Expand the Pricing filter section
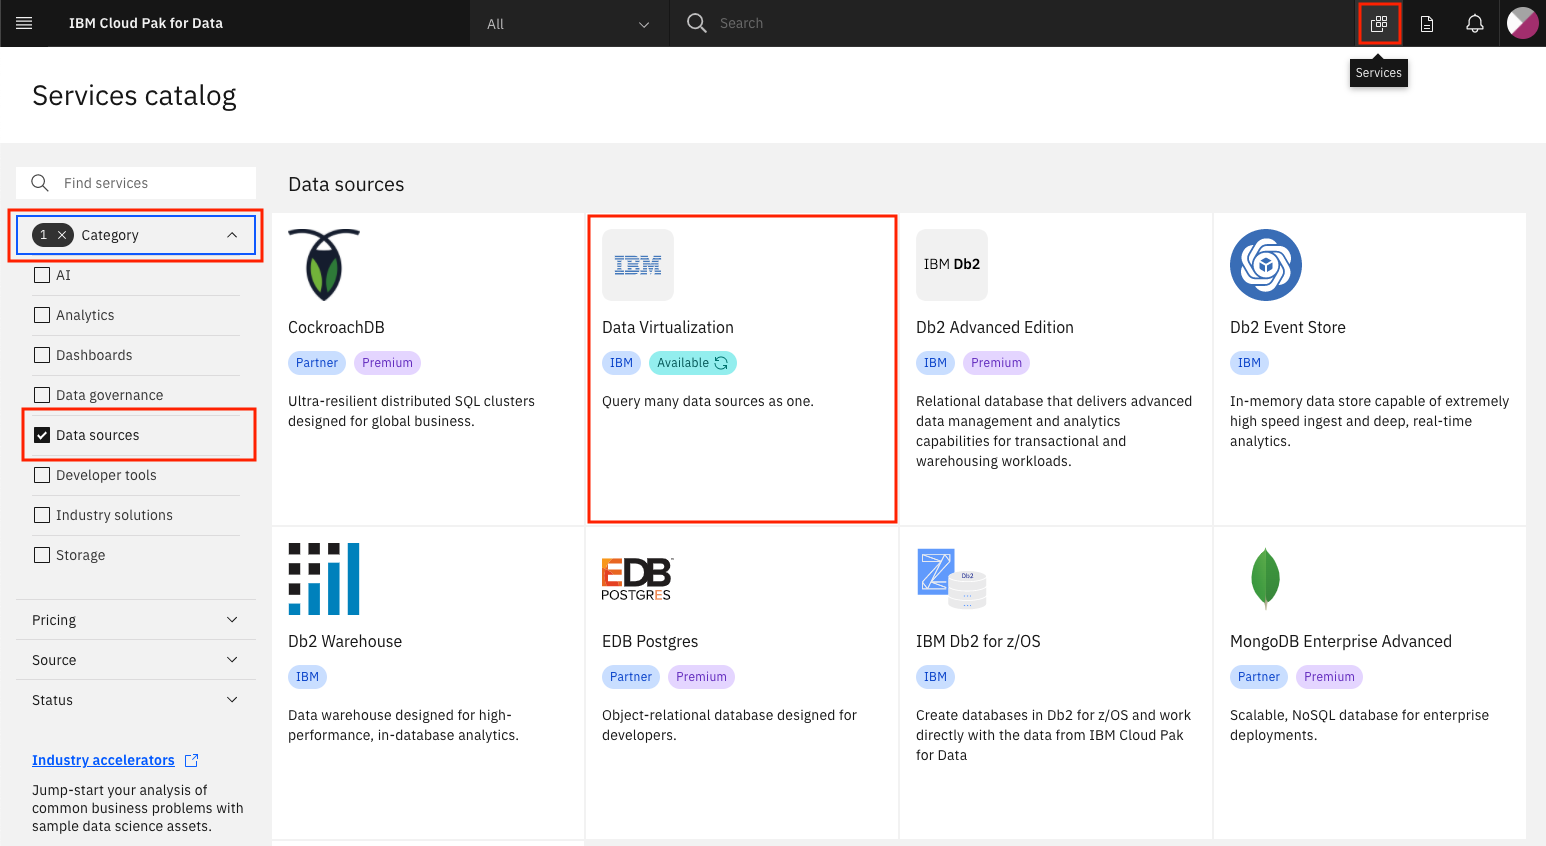Image resolution: width=1546 pixels, height=846 pixels. coord(135,620)
